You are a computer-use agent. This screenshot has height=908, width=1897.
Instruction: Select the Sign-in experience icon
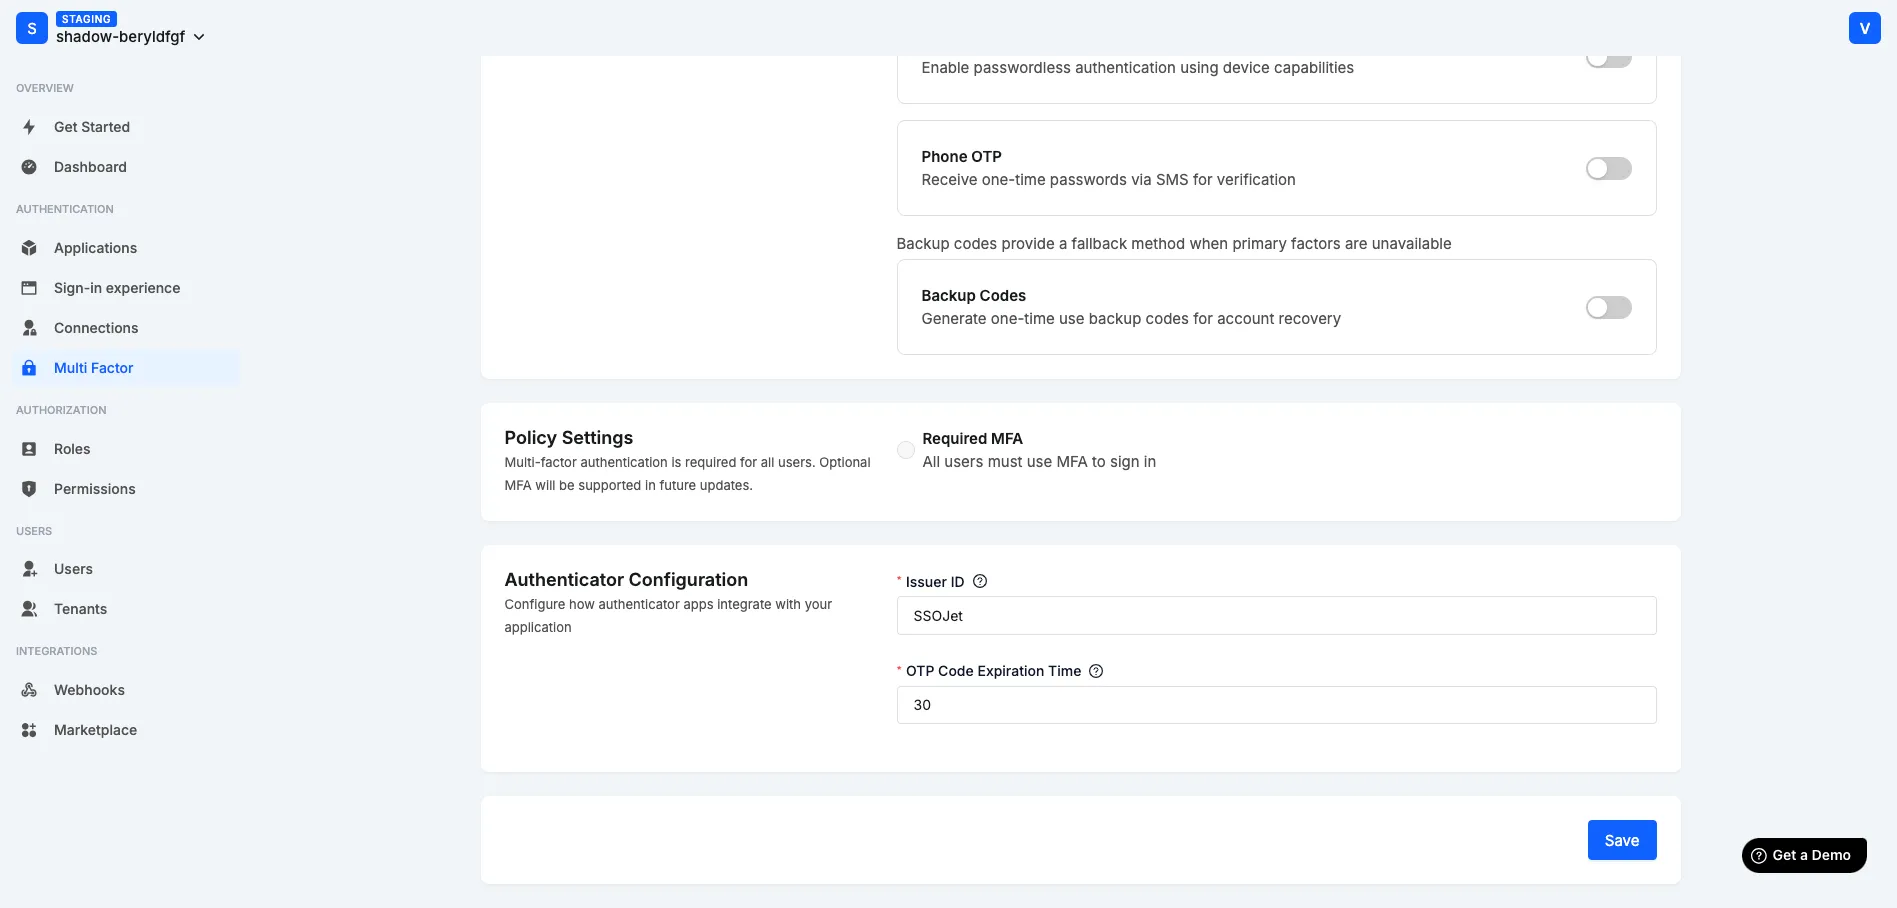[29, 287]
